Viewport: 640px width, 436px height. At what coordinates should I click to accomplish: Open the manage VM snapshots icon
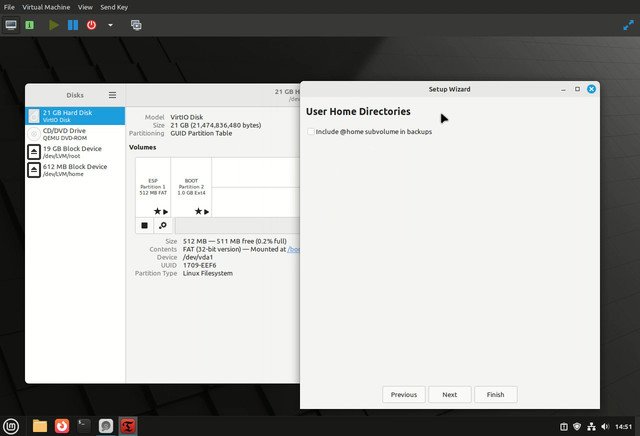click(136, 25)
